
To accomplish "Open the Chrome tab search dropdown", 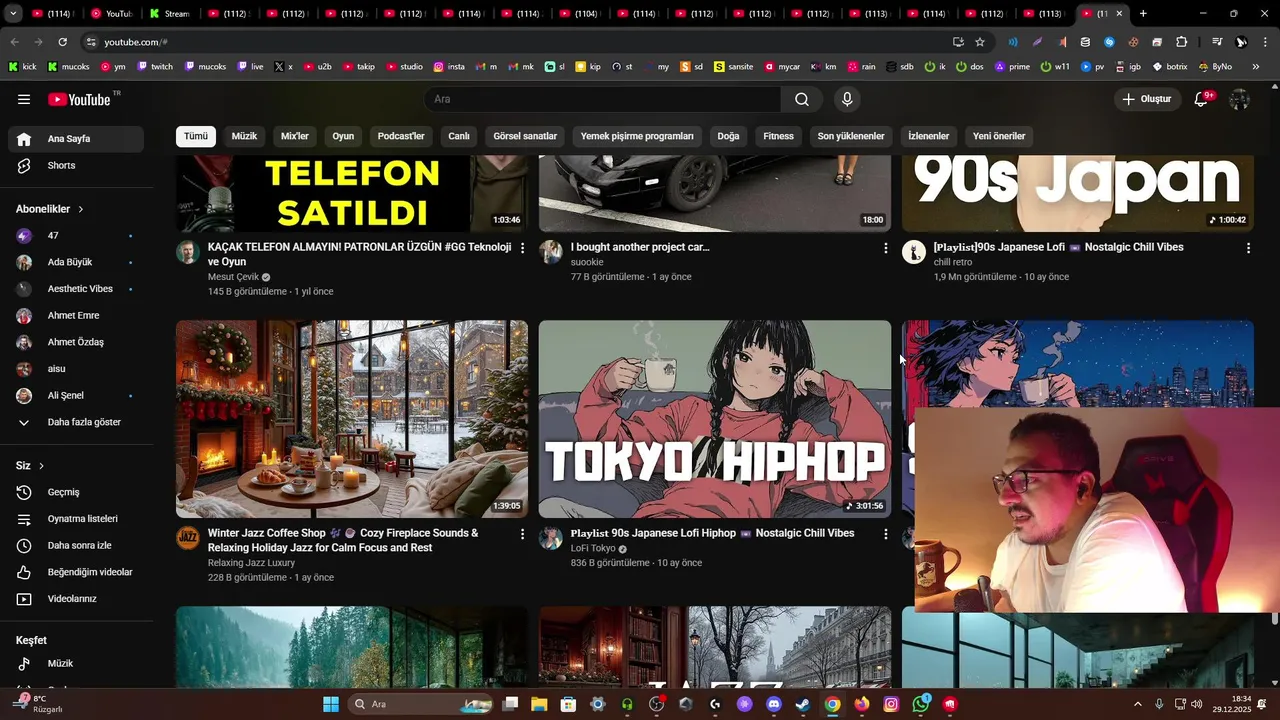I will coord(13,14).
